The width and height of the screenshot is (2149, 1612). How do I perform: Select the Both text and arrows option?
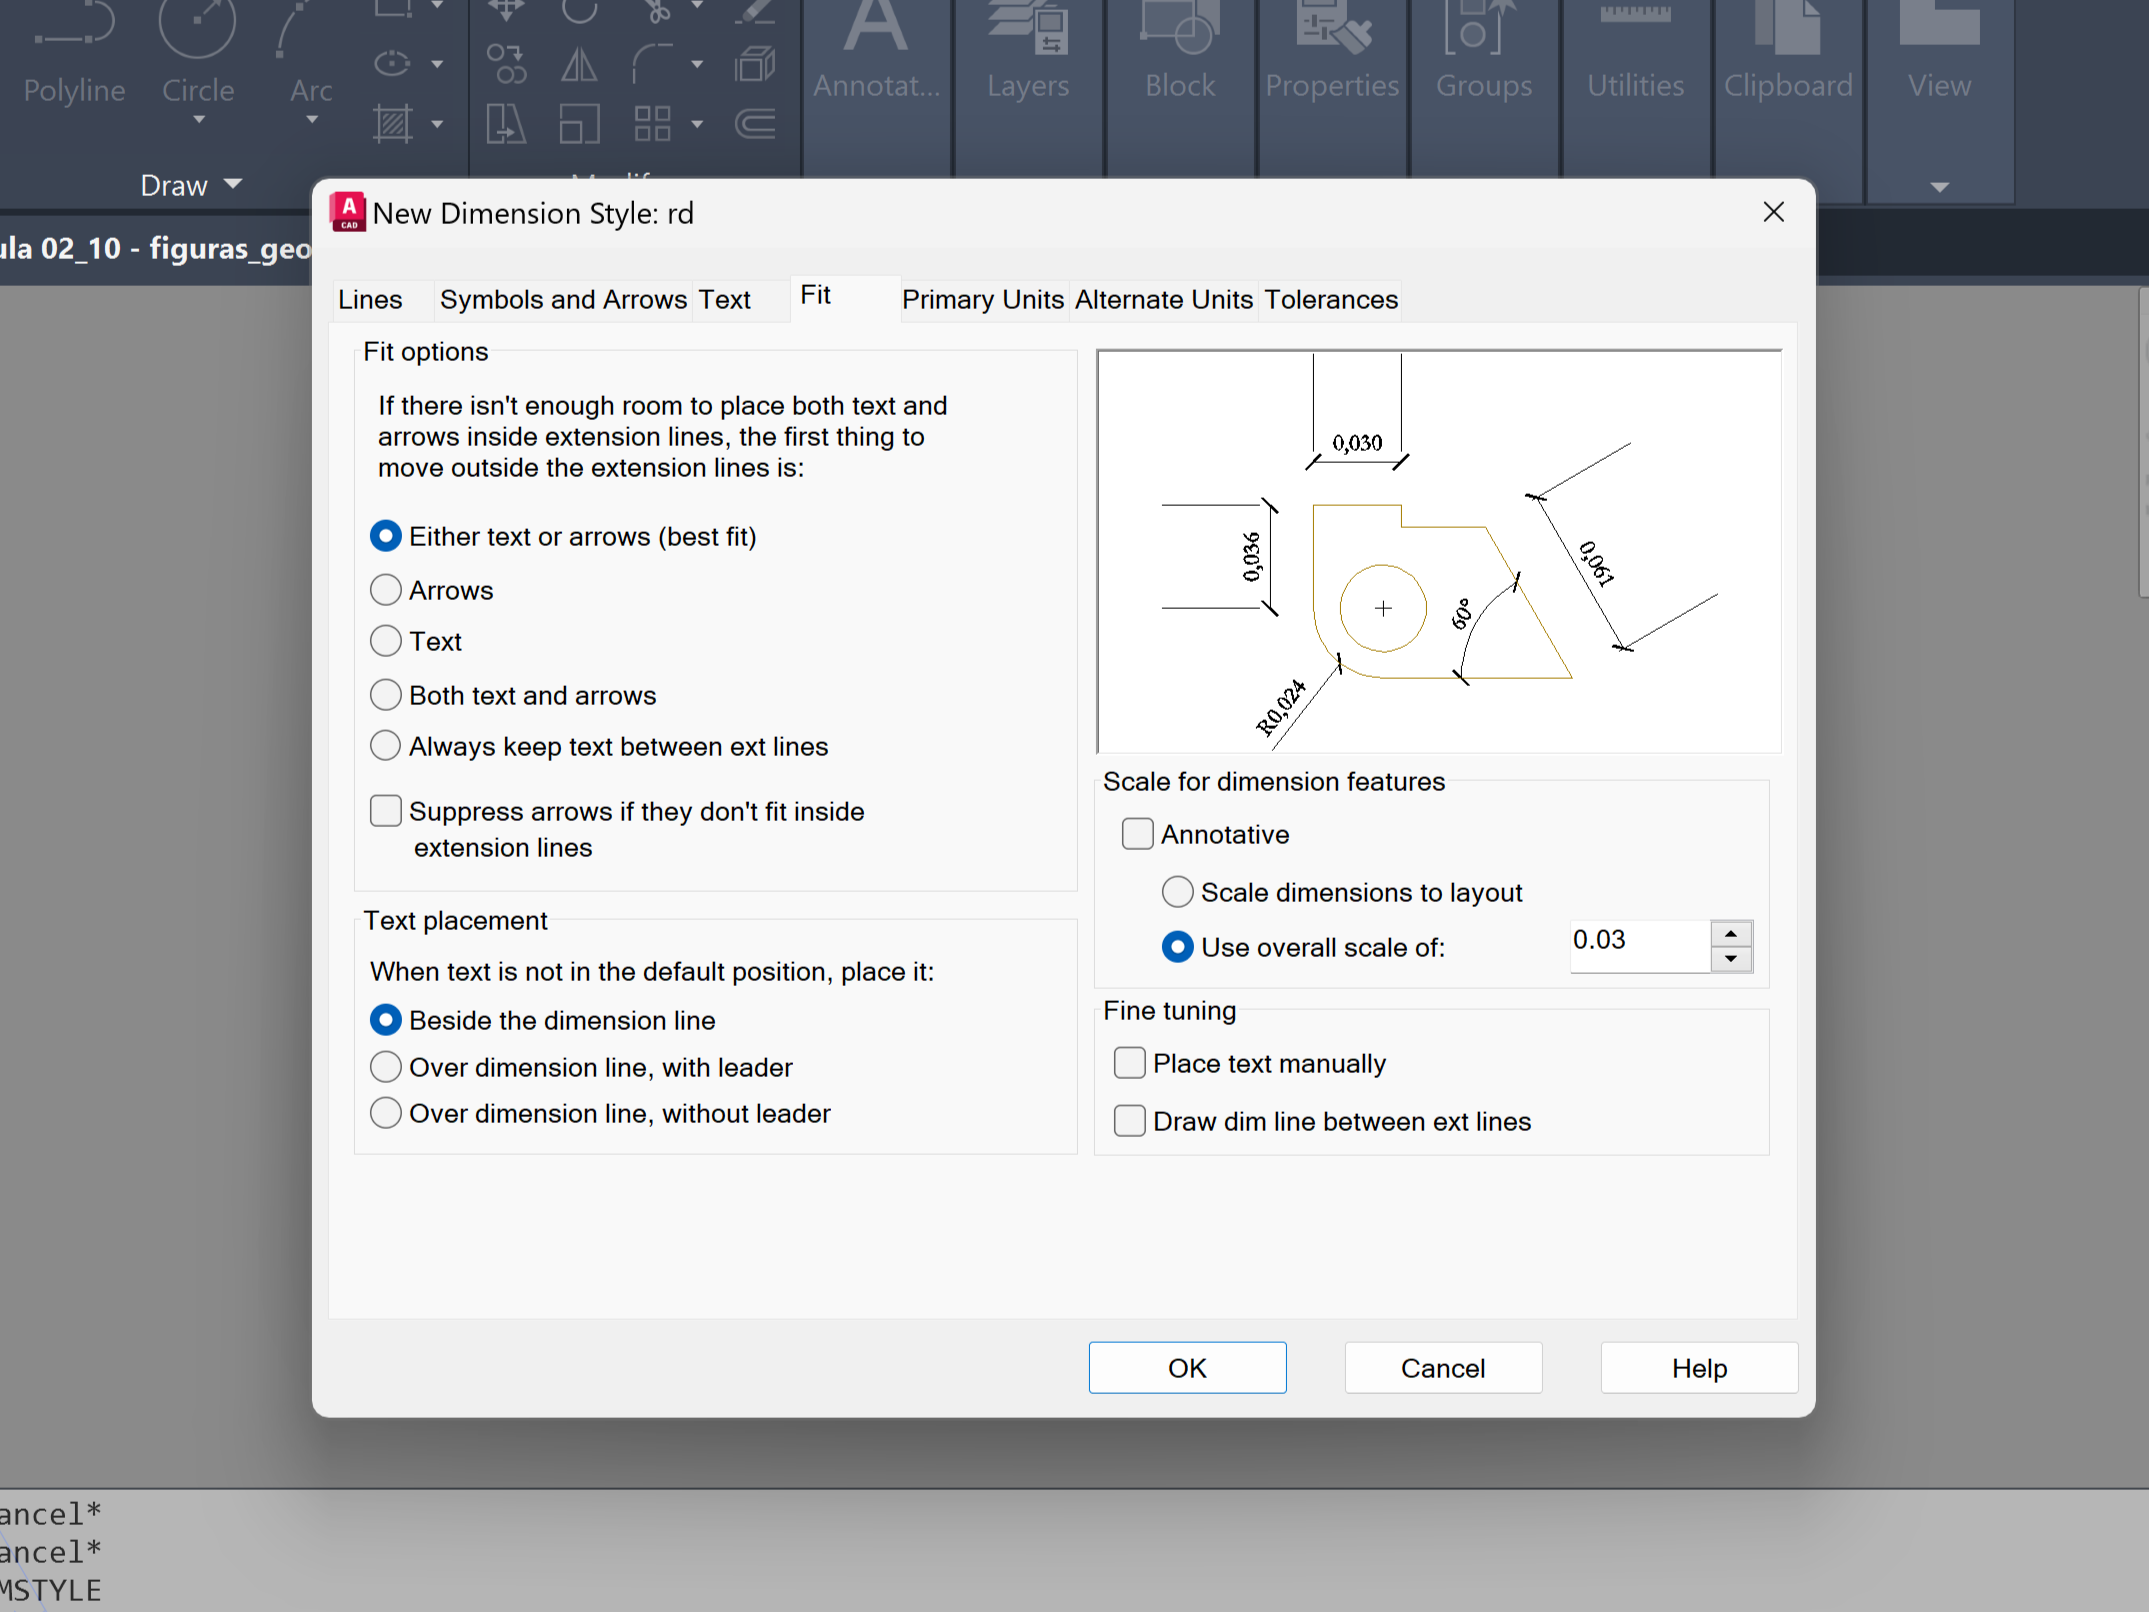[386, 695]
